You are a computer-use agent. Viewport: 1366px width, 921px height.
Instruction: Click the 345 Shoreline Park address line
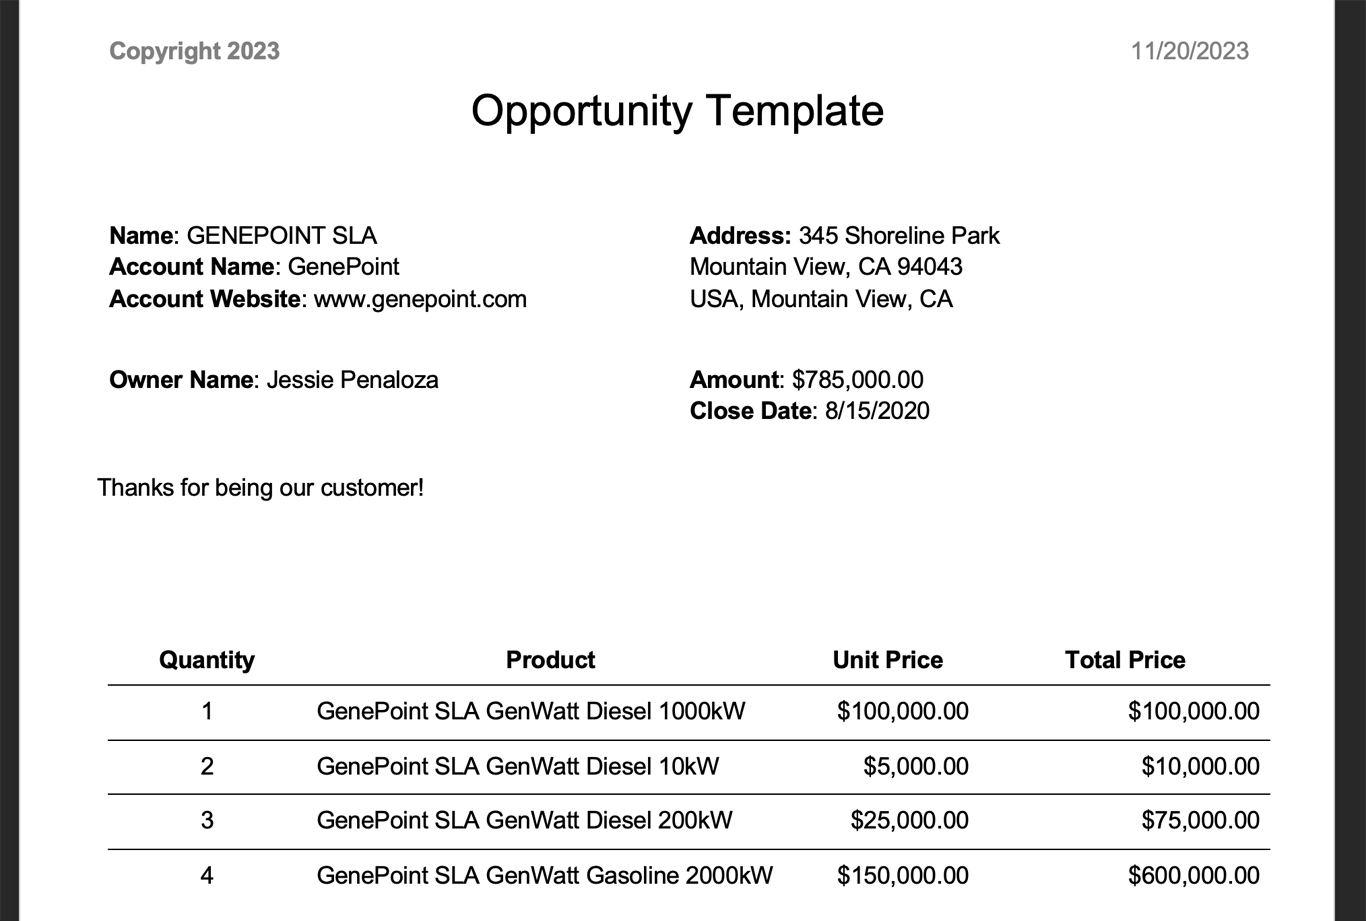click(x=898, y=236)
